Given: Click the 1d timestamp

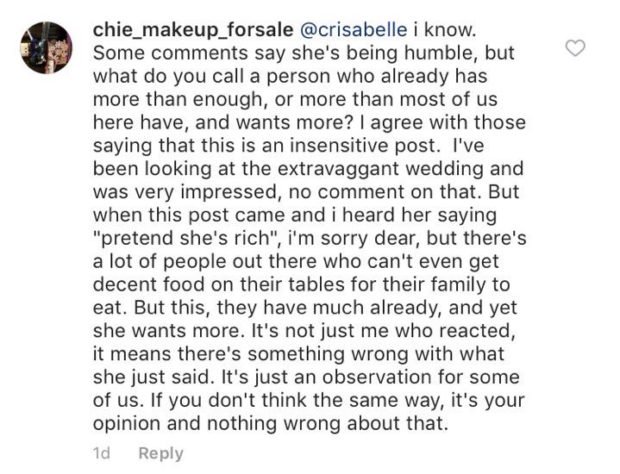Looking at the screenshot, I should pos(102,453).
